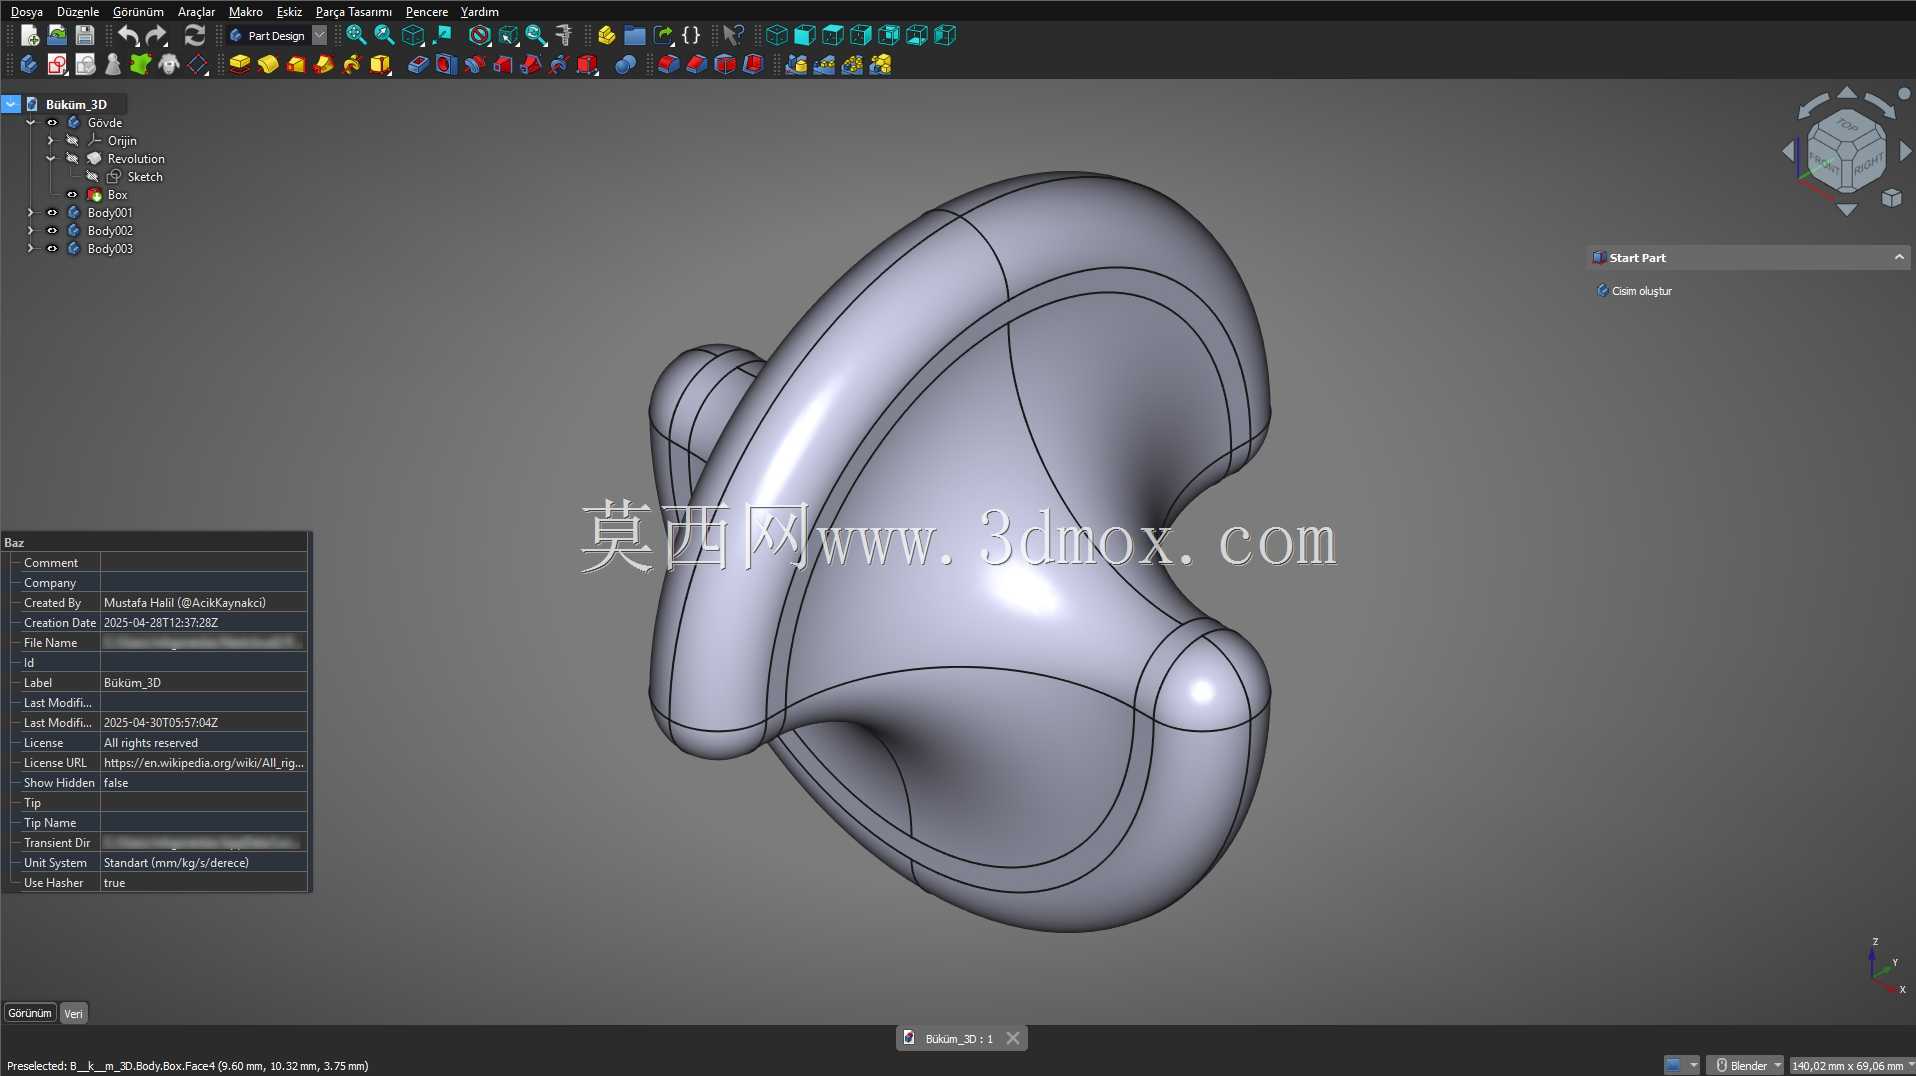The image size is (1916, 1076).
Task: Close the Büküm_3D : 1 document tab
Action: (x=1013, y=1038)
